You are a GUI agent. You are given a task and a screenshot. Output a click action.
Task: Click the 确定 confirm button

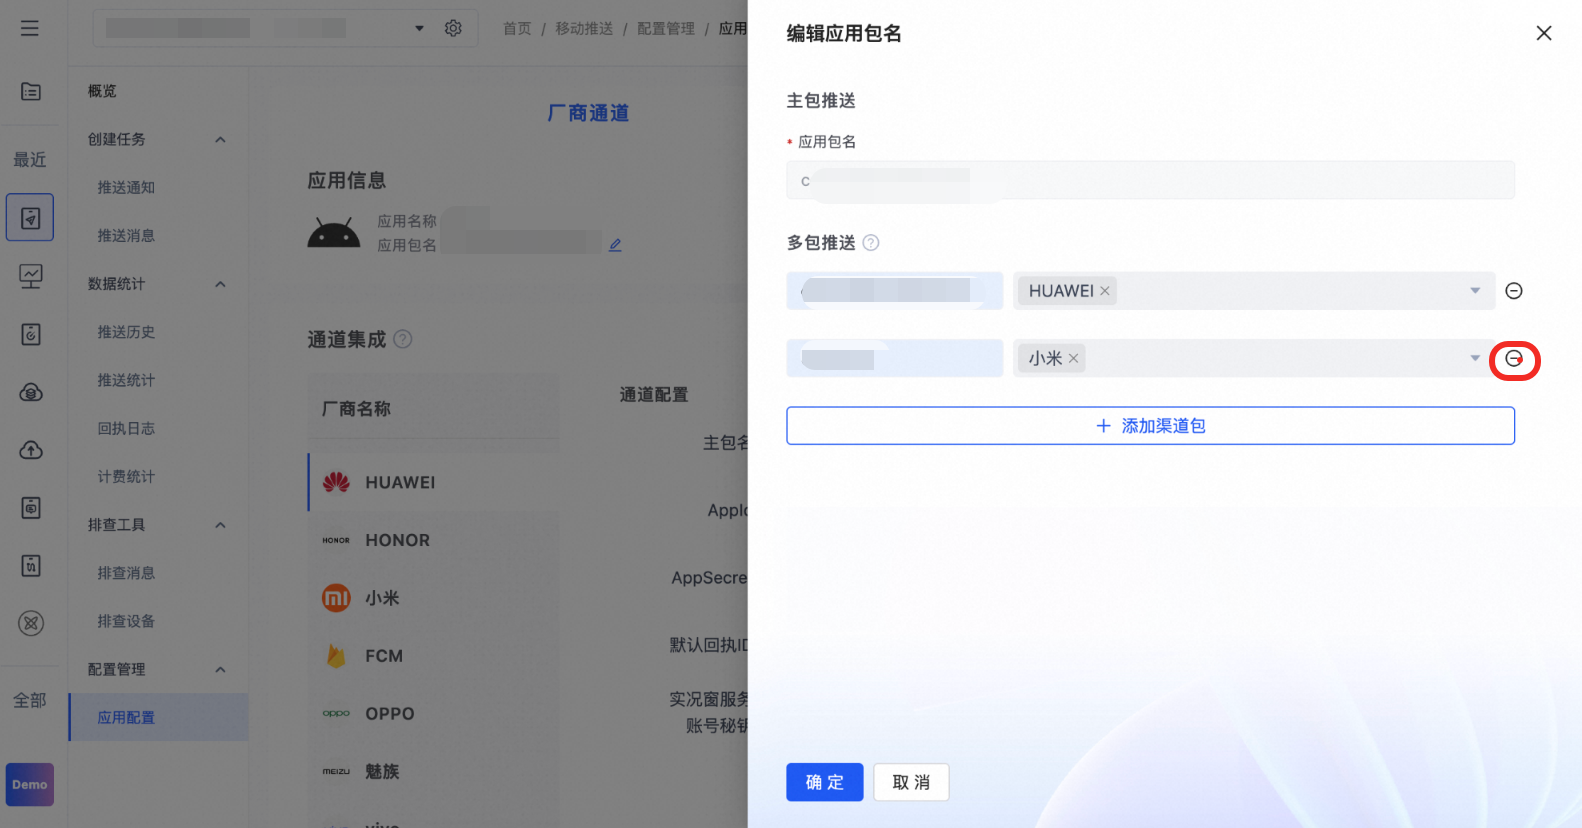(825, 782)
